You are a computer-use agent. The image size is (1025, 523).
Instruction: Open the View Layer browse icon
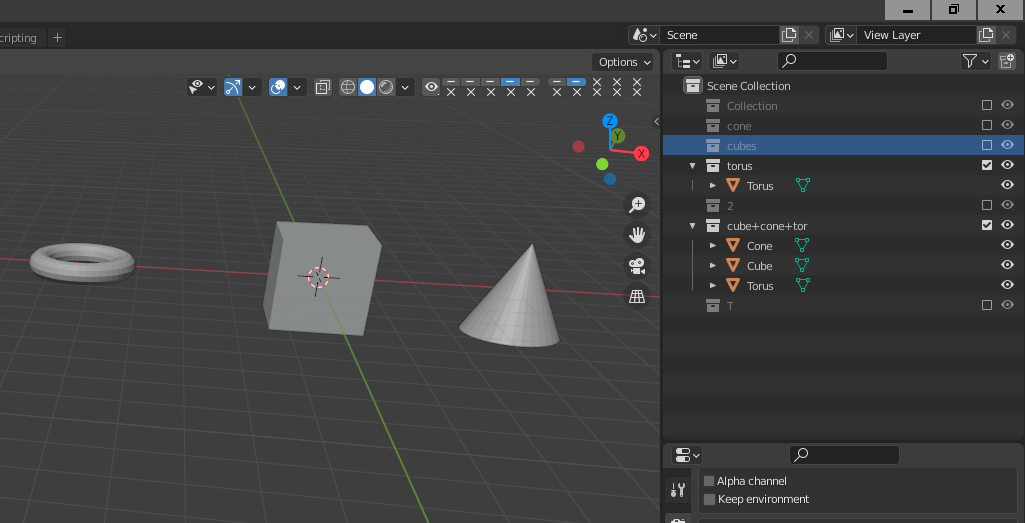[x=841, y=35]
